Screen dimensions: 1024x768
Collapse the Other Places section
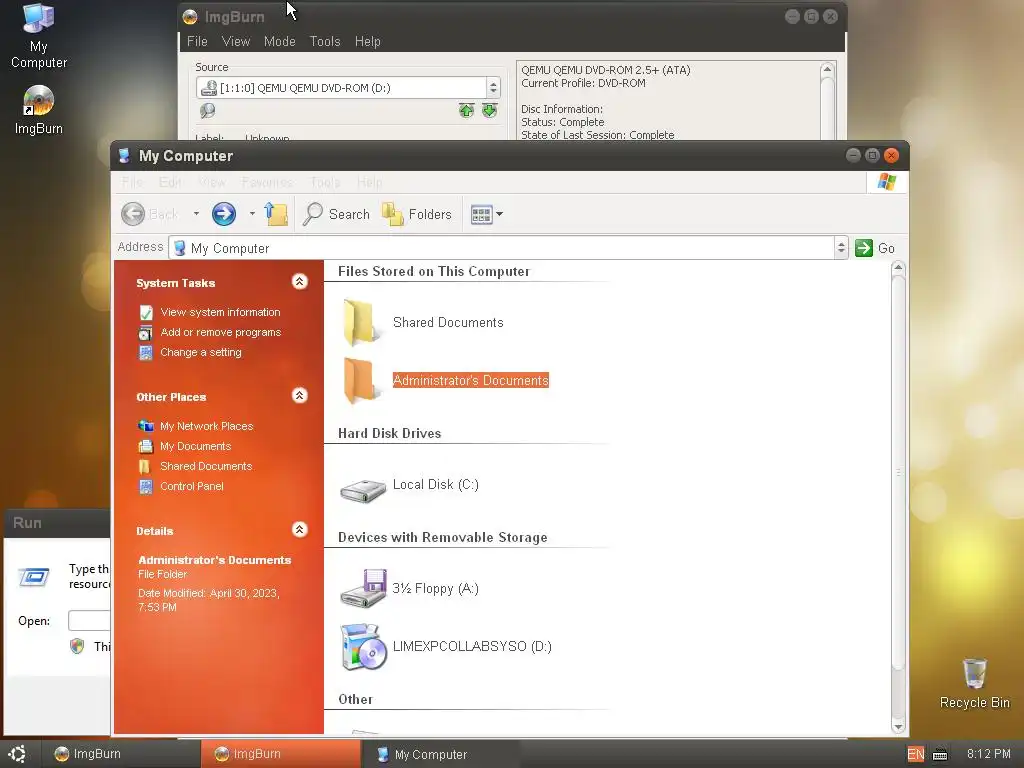(300, 396)
